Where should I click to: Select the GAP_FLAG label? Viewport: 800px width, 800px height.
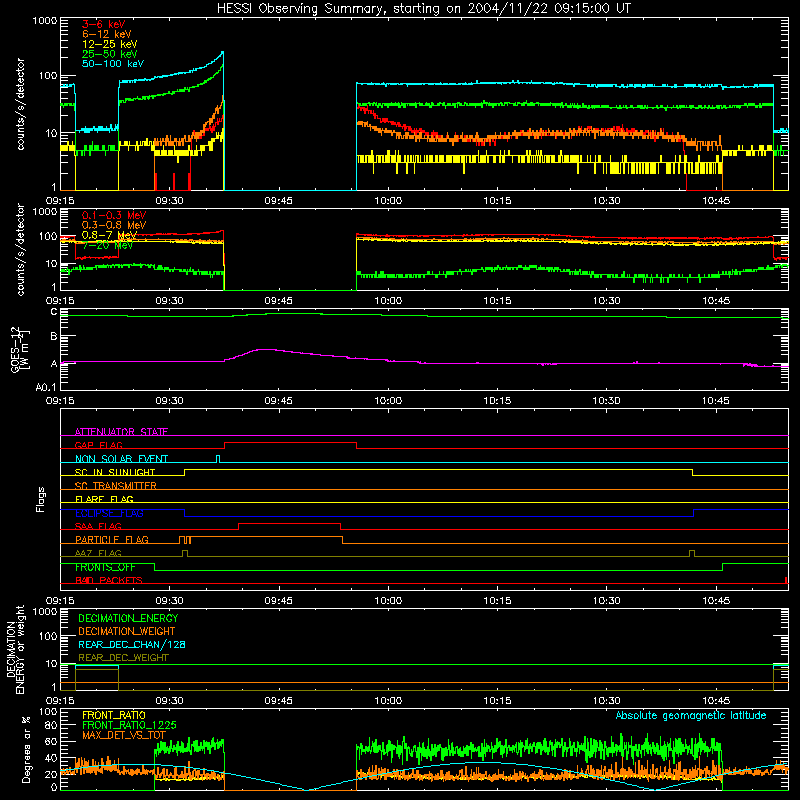(99, 445)
